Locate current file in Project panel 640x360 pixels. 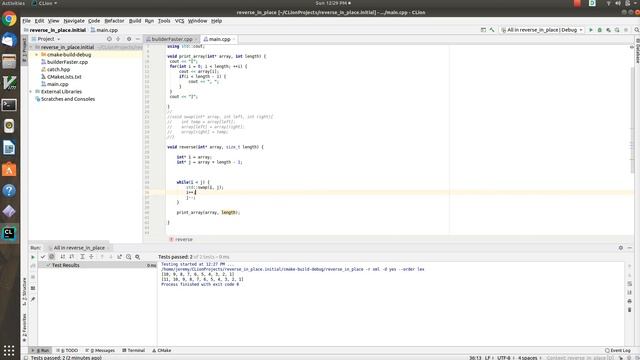click(109, 39)
